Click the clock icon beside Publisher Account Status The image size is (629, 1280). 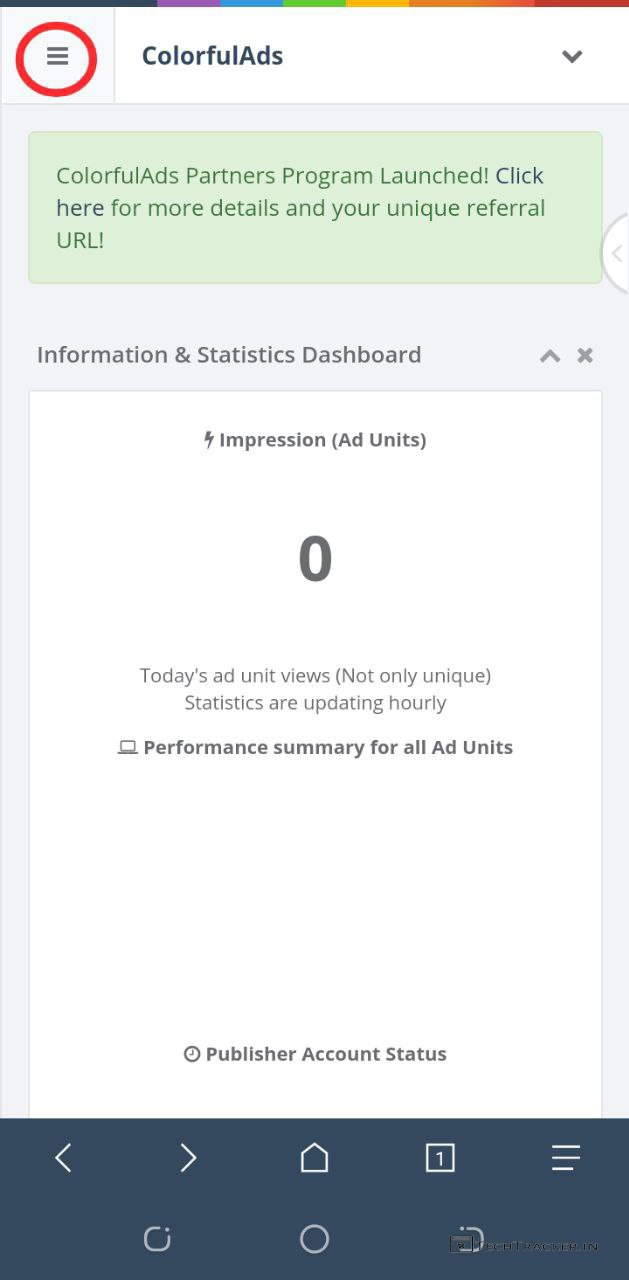pyautogui.click(x=192, y=1054)
